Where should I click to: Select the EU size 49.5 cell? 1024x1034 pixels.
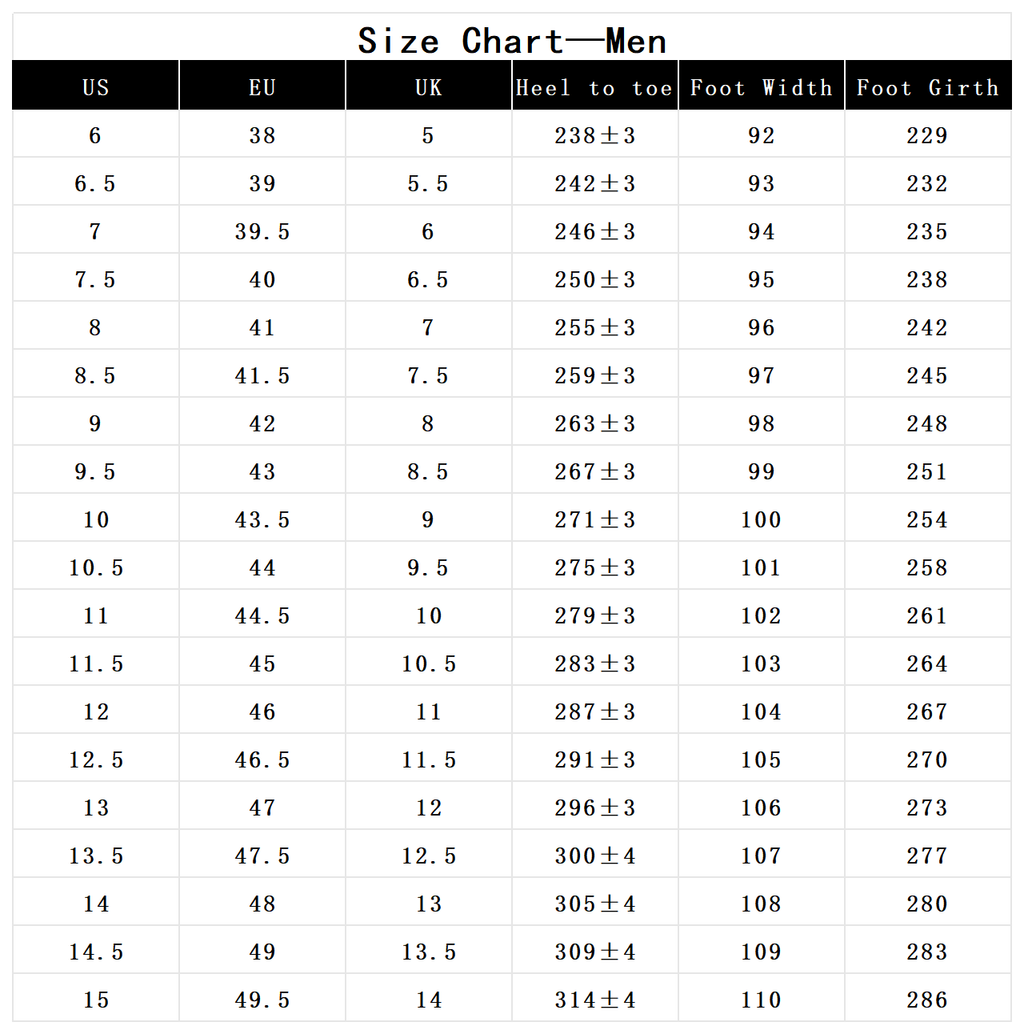pyautogui.click(x=262, y=999)
